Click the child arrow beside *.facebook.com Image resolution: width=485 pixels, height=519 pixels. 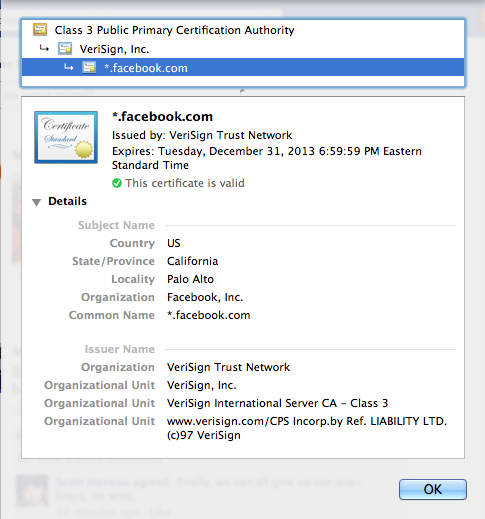[x=69, y=67]
